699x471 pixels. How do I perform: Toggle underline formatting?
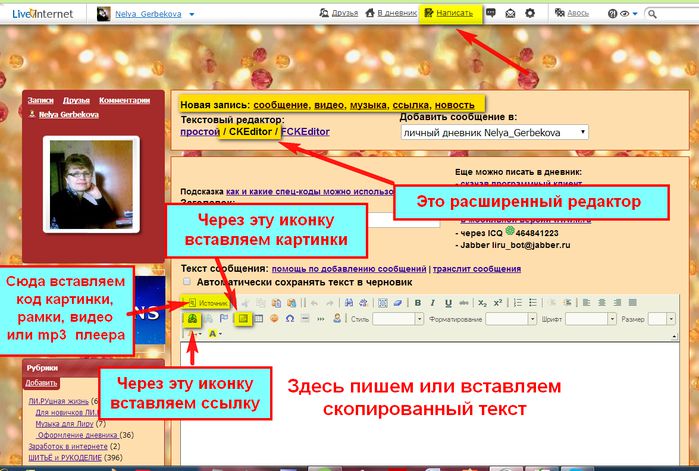(448, 303)
